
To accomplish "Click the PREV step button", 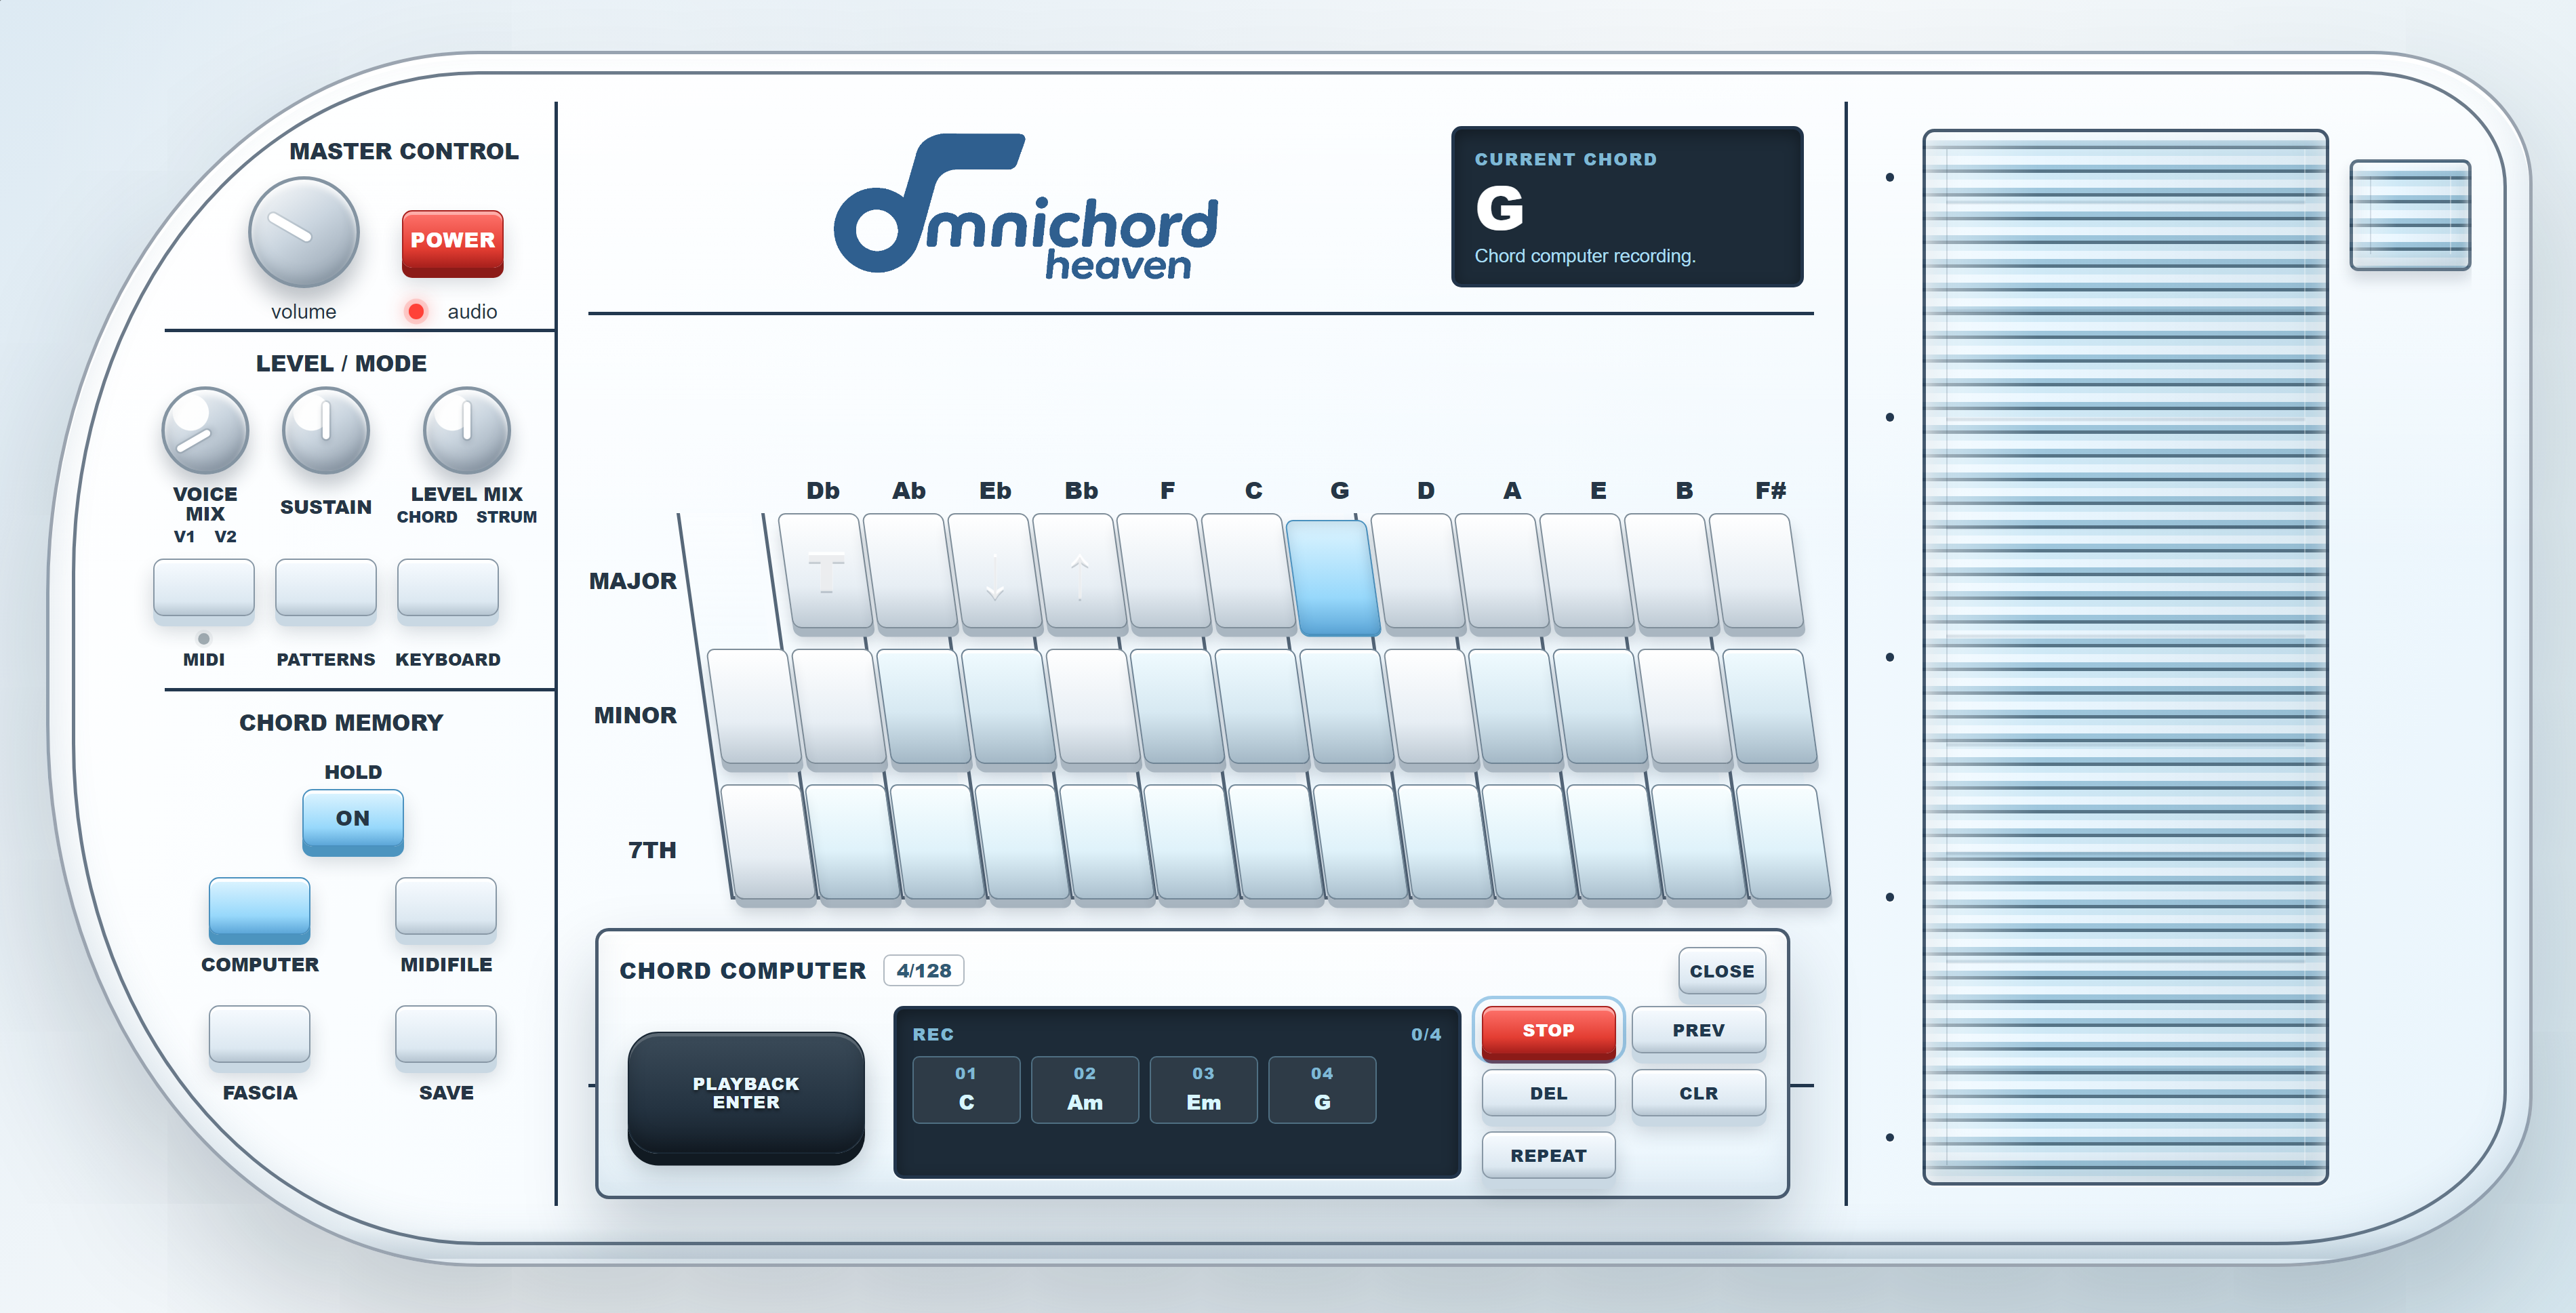I will pos(1698,1030).
